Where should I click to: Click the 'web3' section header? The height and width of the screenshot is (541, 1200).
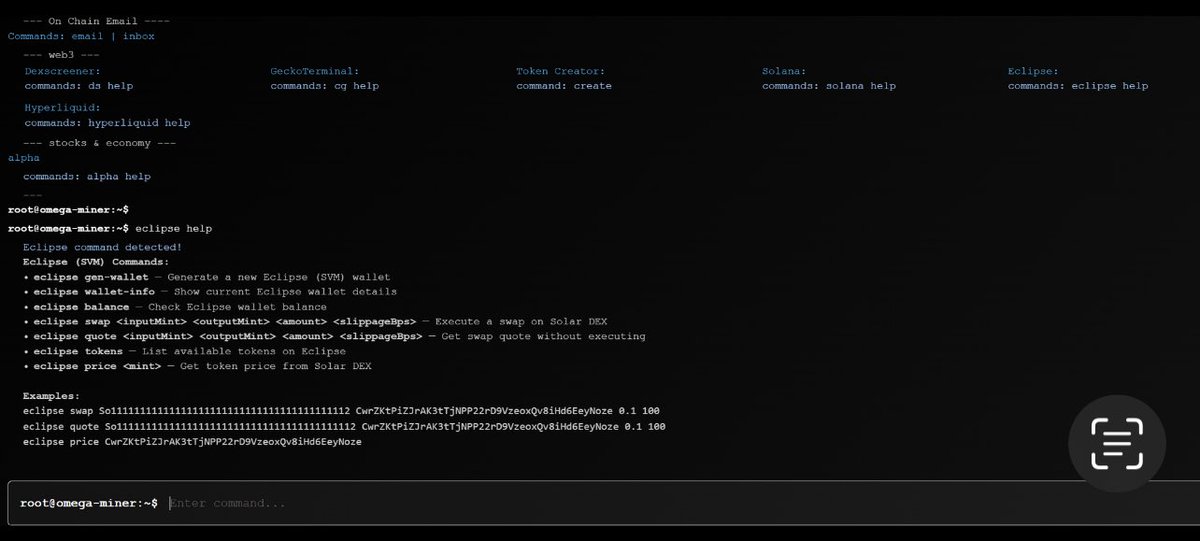pos(62,54)
